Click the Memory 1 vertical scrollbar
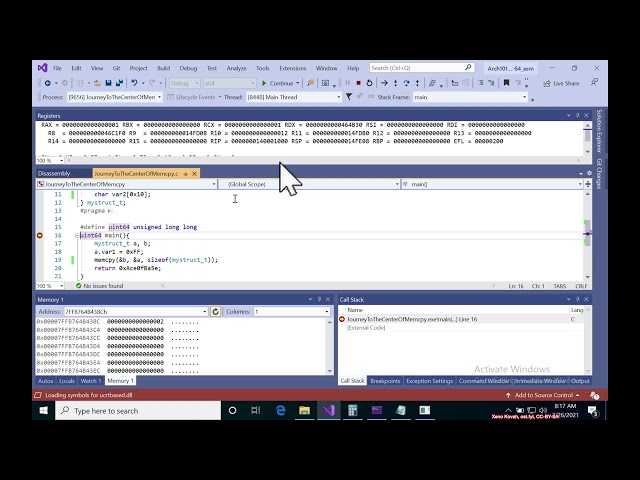 (x=330, y=346)
